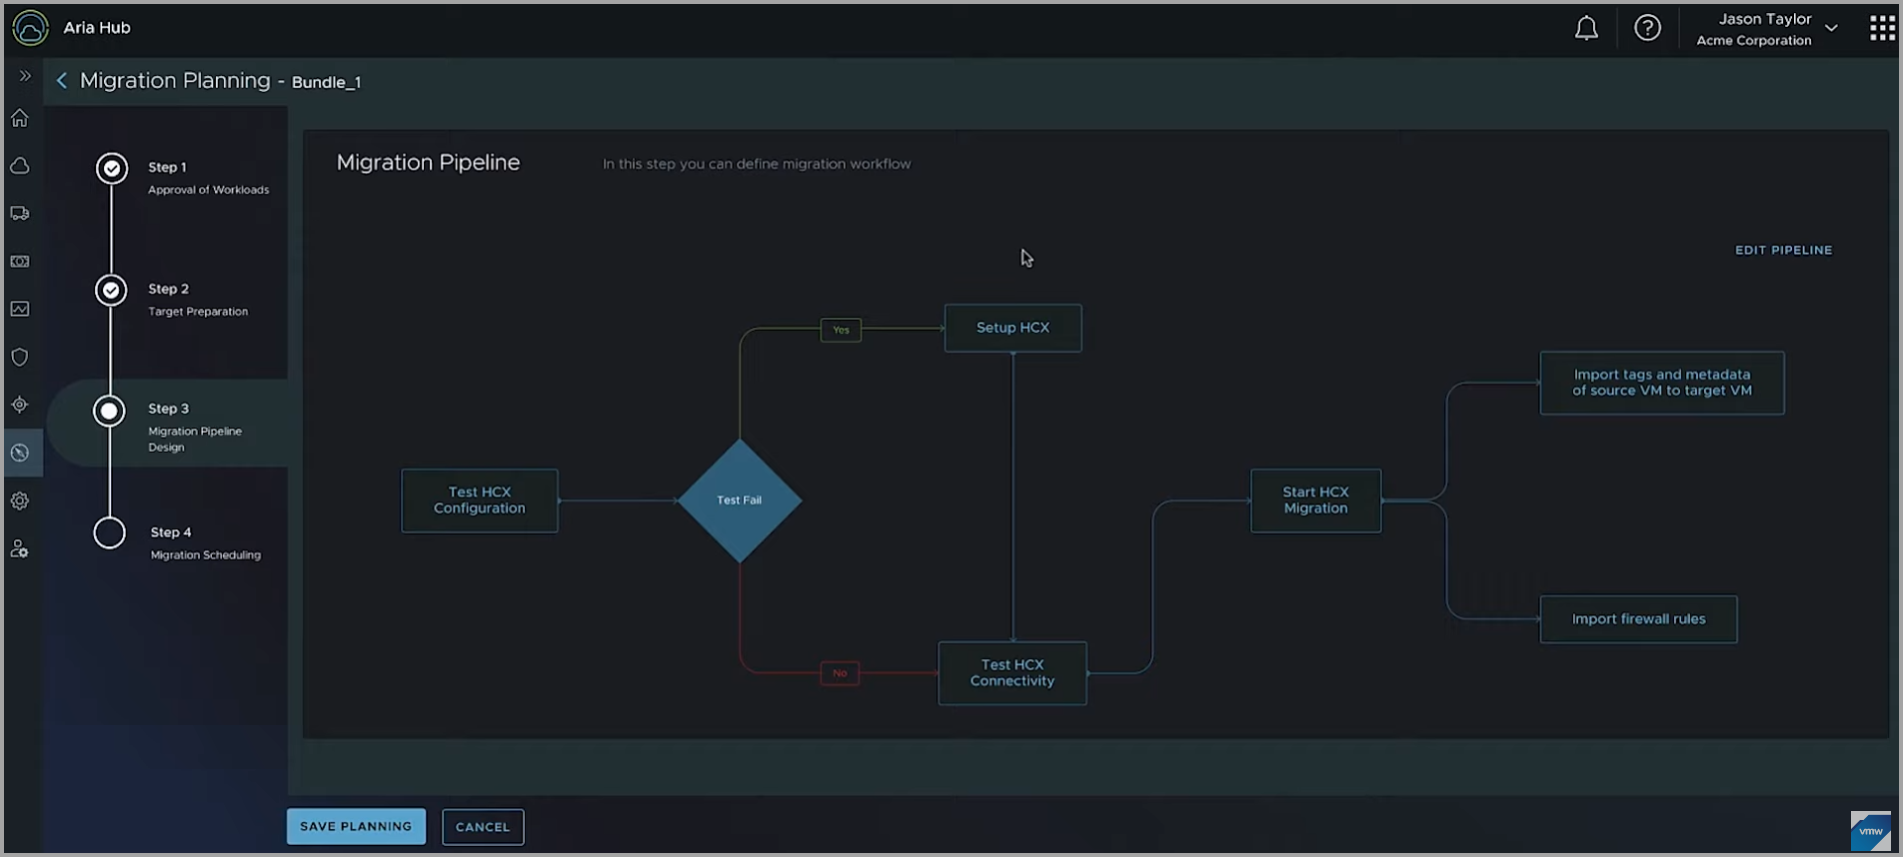Viewport: 1903px width, 857px height.
Task: Open the user administration sidebar icon
Action: click(x=20, y=549)
